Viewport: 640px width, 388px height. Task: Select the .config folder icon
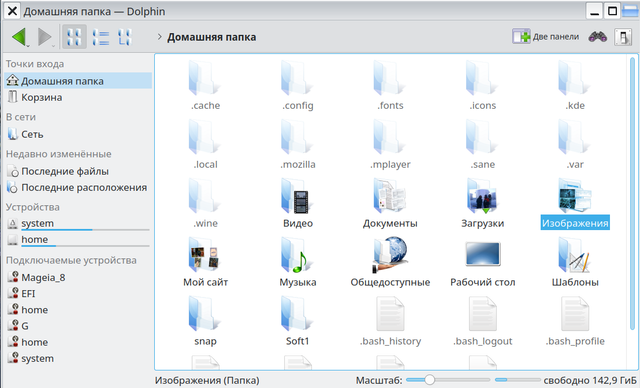click(x=297, y=78)
